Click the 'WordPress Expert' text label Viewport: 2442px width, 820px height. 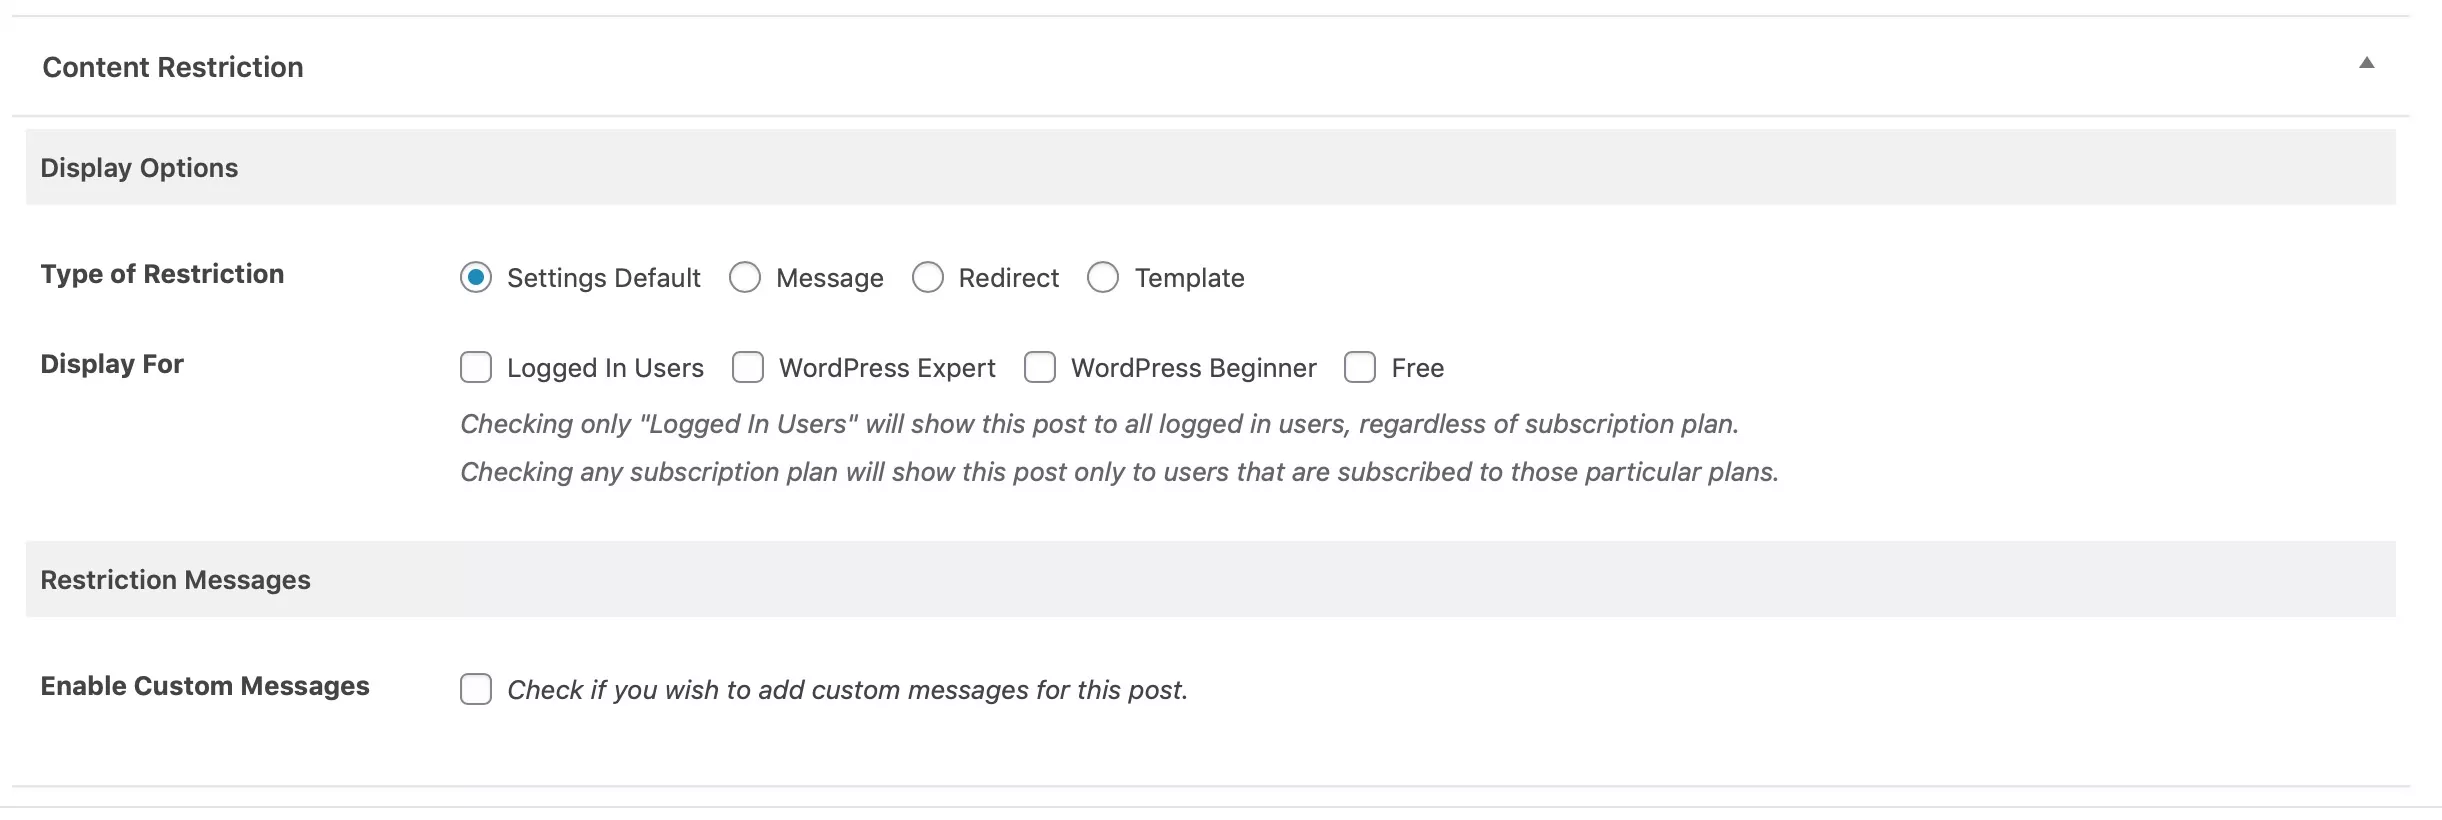(887, 368)
